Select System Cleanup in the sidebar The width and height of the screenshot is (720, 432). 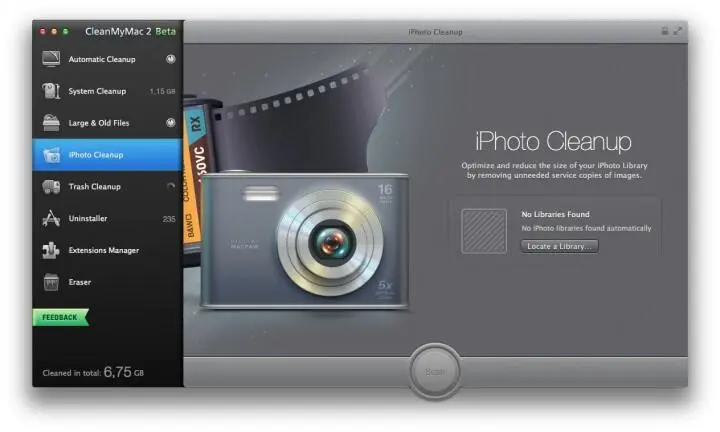(107, 91)
